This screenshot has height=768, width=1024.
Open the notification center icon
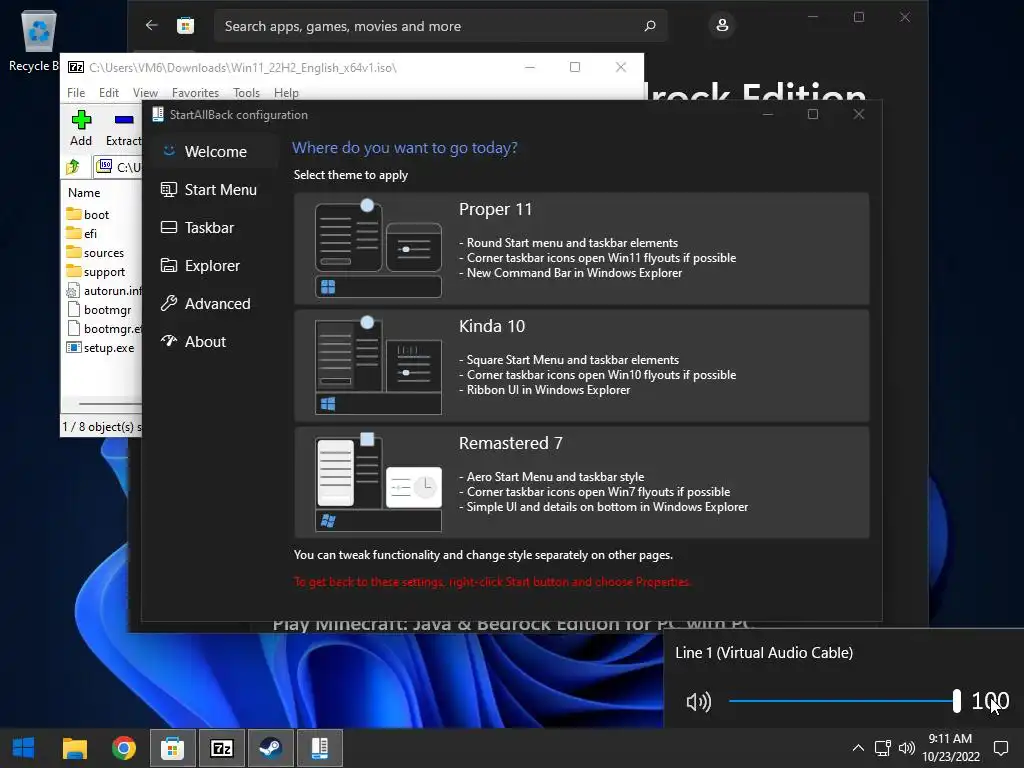(x=1000, y=748)
